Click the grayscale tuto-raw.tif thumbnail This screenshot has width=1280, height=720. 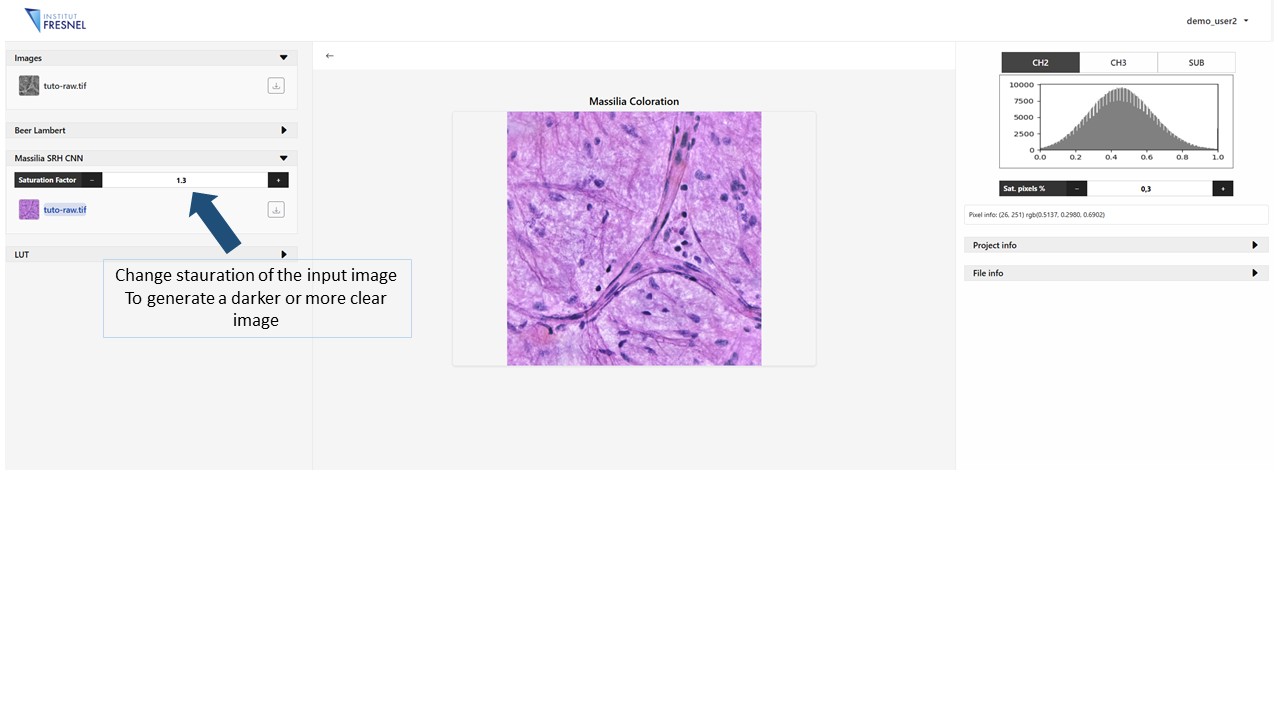[29, 86]
